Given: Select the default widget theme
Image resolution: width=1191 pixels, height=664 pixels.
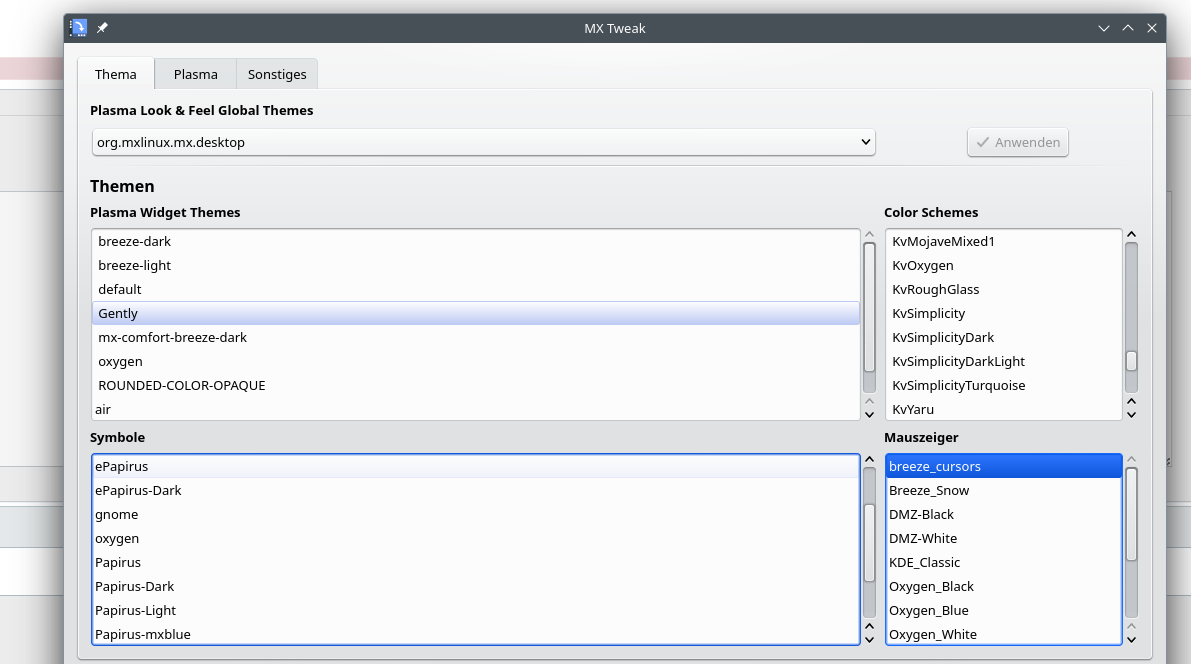Looking at the screenshot, I should [475, 289].
